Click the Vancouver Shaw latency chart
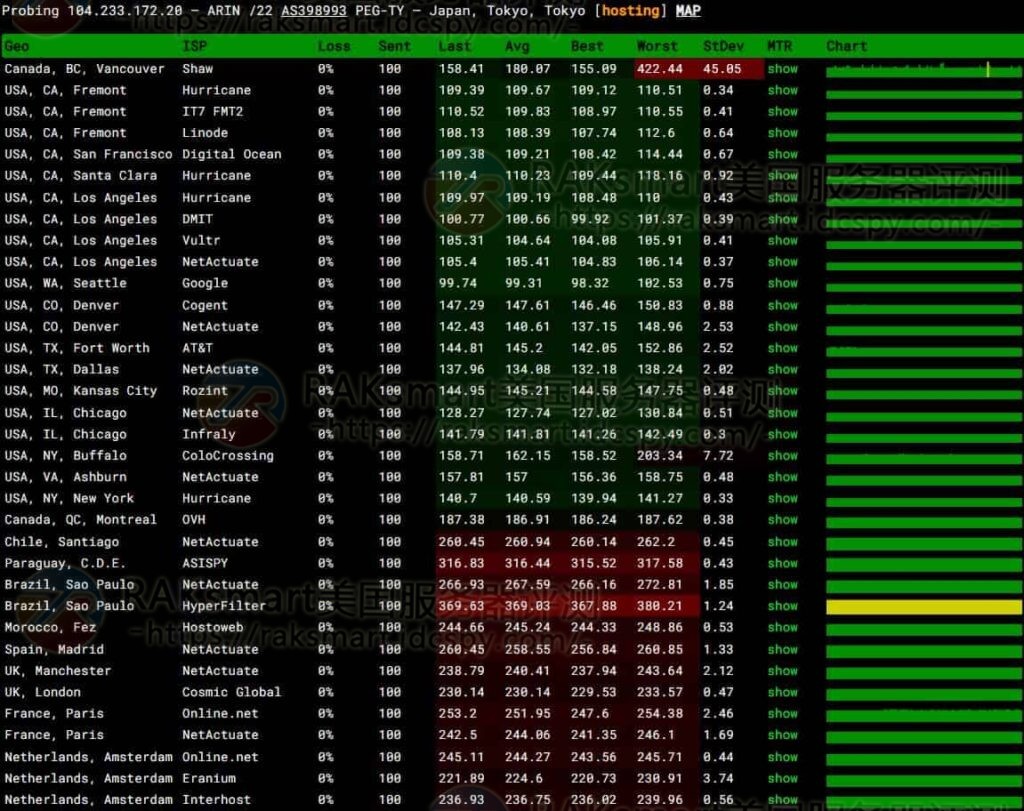Screen dimensions: 1024x811 pyautogui.click(x=924, y=70)
